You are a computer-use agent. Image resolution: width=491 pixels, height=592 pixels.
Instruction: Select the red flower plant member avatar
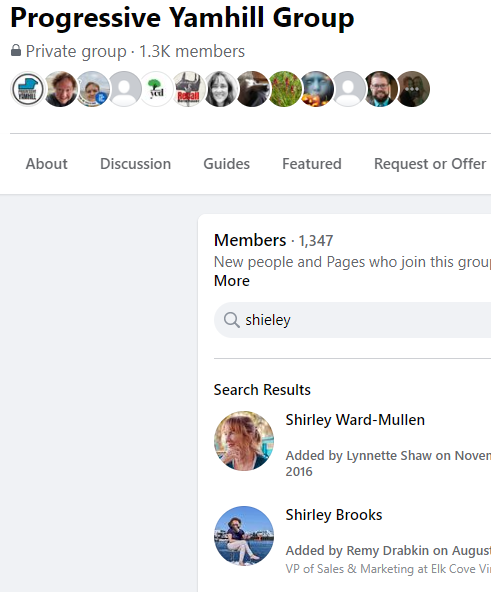284,89
